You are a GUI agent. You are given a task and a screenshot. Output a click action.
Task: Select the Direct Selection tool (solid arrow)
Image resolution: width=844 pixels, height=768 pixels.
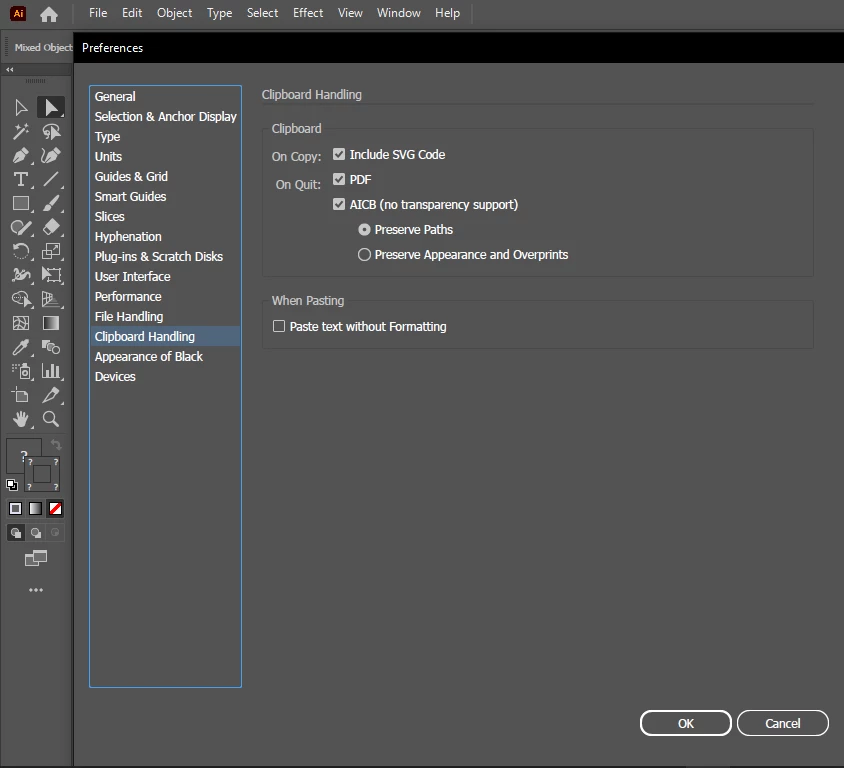(51, 108)
